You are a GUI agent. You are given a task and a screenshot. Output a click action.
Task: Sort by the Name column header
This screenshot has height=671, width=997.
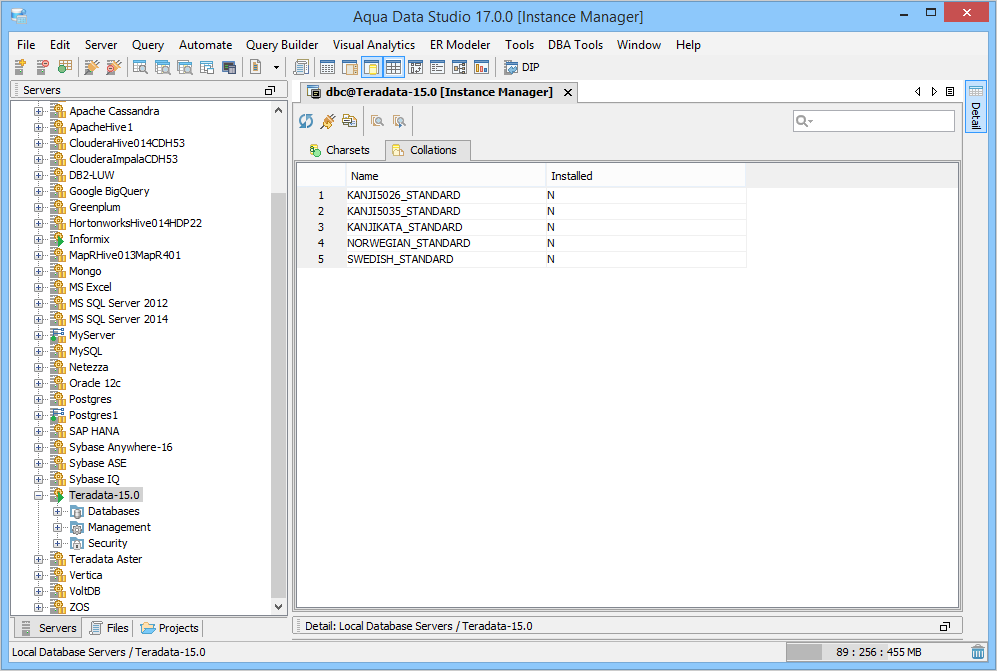tap(445, 176)
